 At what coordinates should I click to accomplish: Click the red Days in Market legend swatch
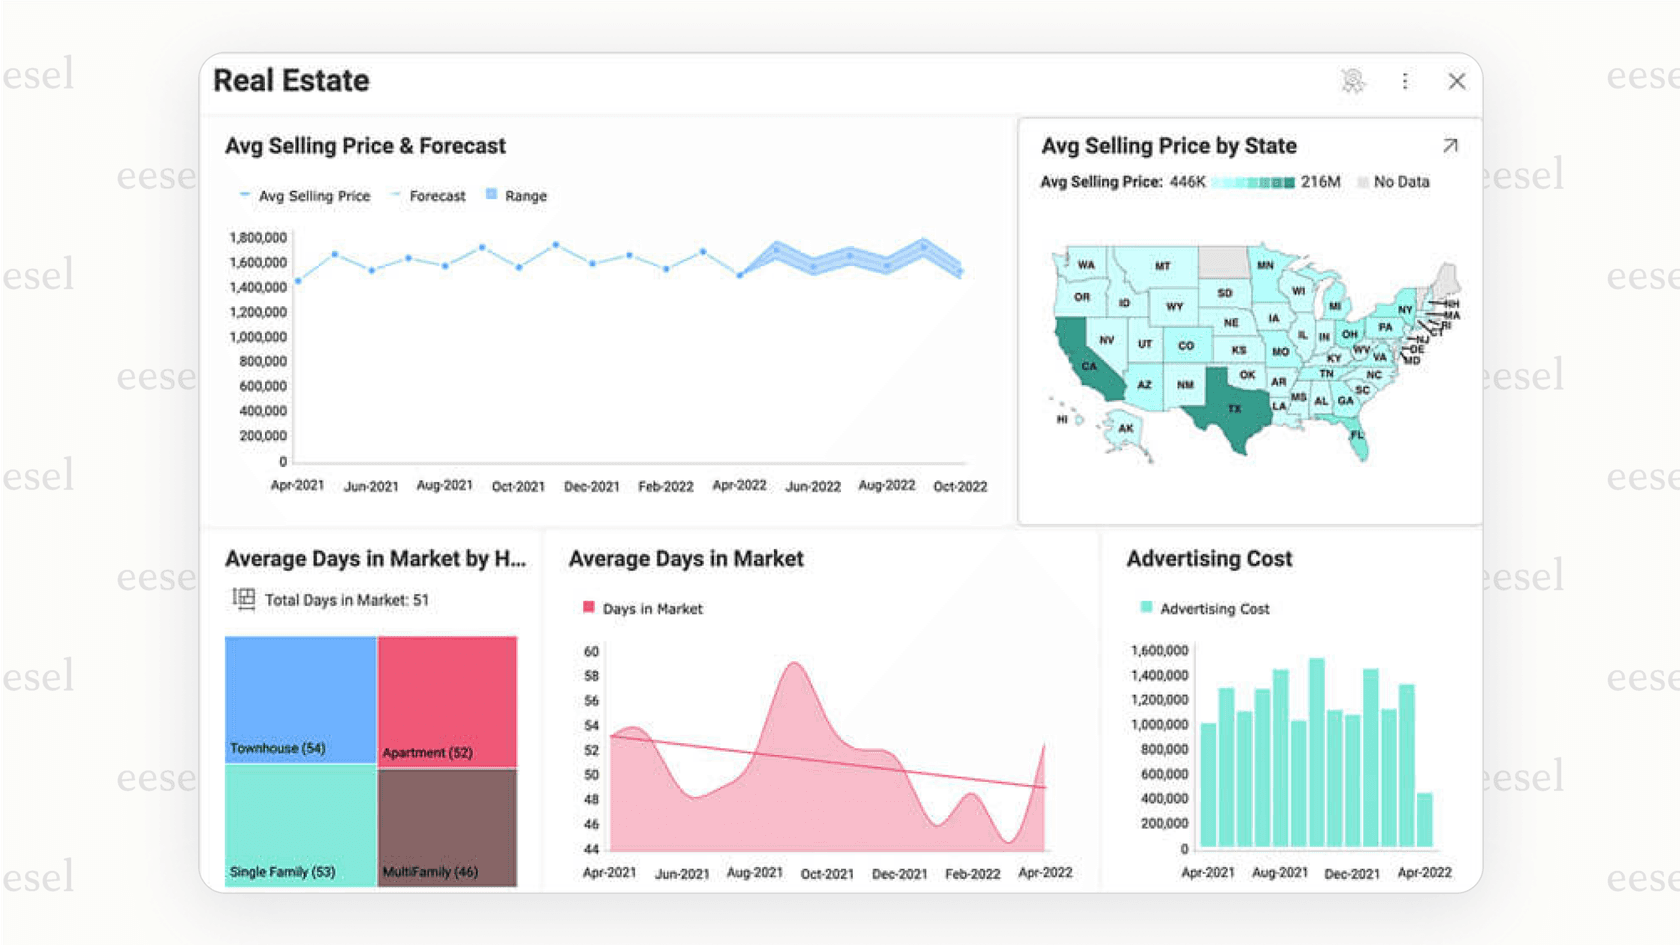[587, 607]
